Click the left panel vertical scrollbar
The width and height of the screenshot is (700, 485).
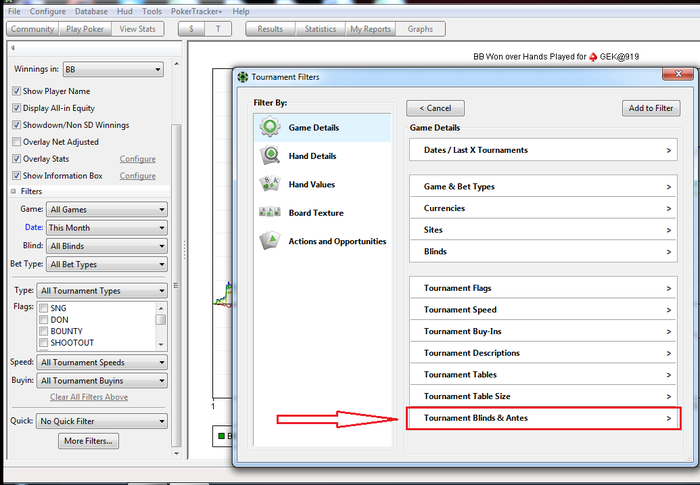click(176, 286)
